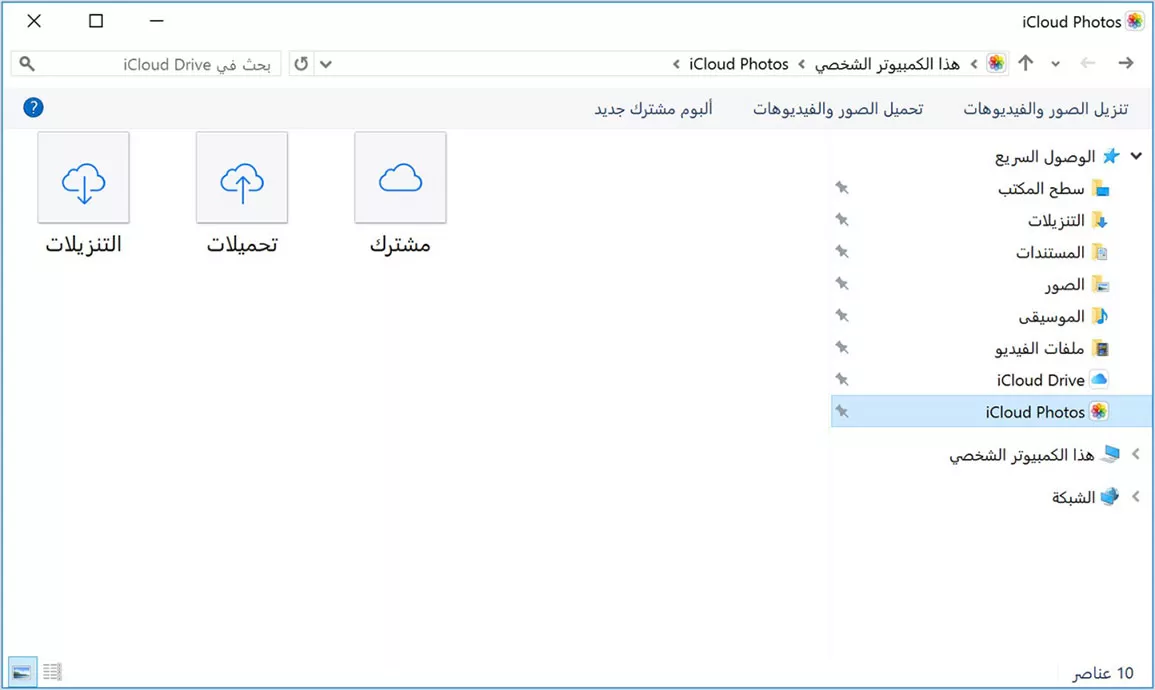Screen dimensions: 1155x690
Task: Click the title bar iCloud Photos icon
Action: pyautogui.click(x=1135, y=21)
